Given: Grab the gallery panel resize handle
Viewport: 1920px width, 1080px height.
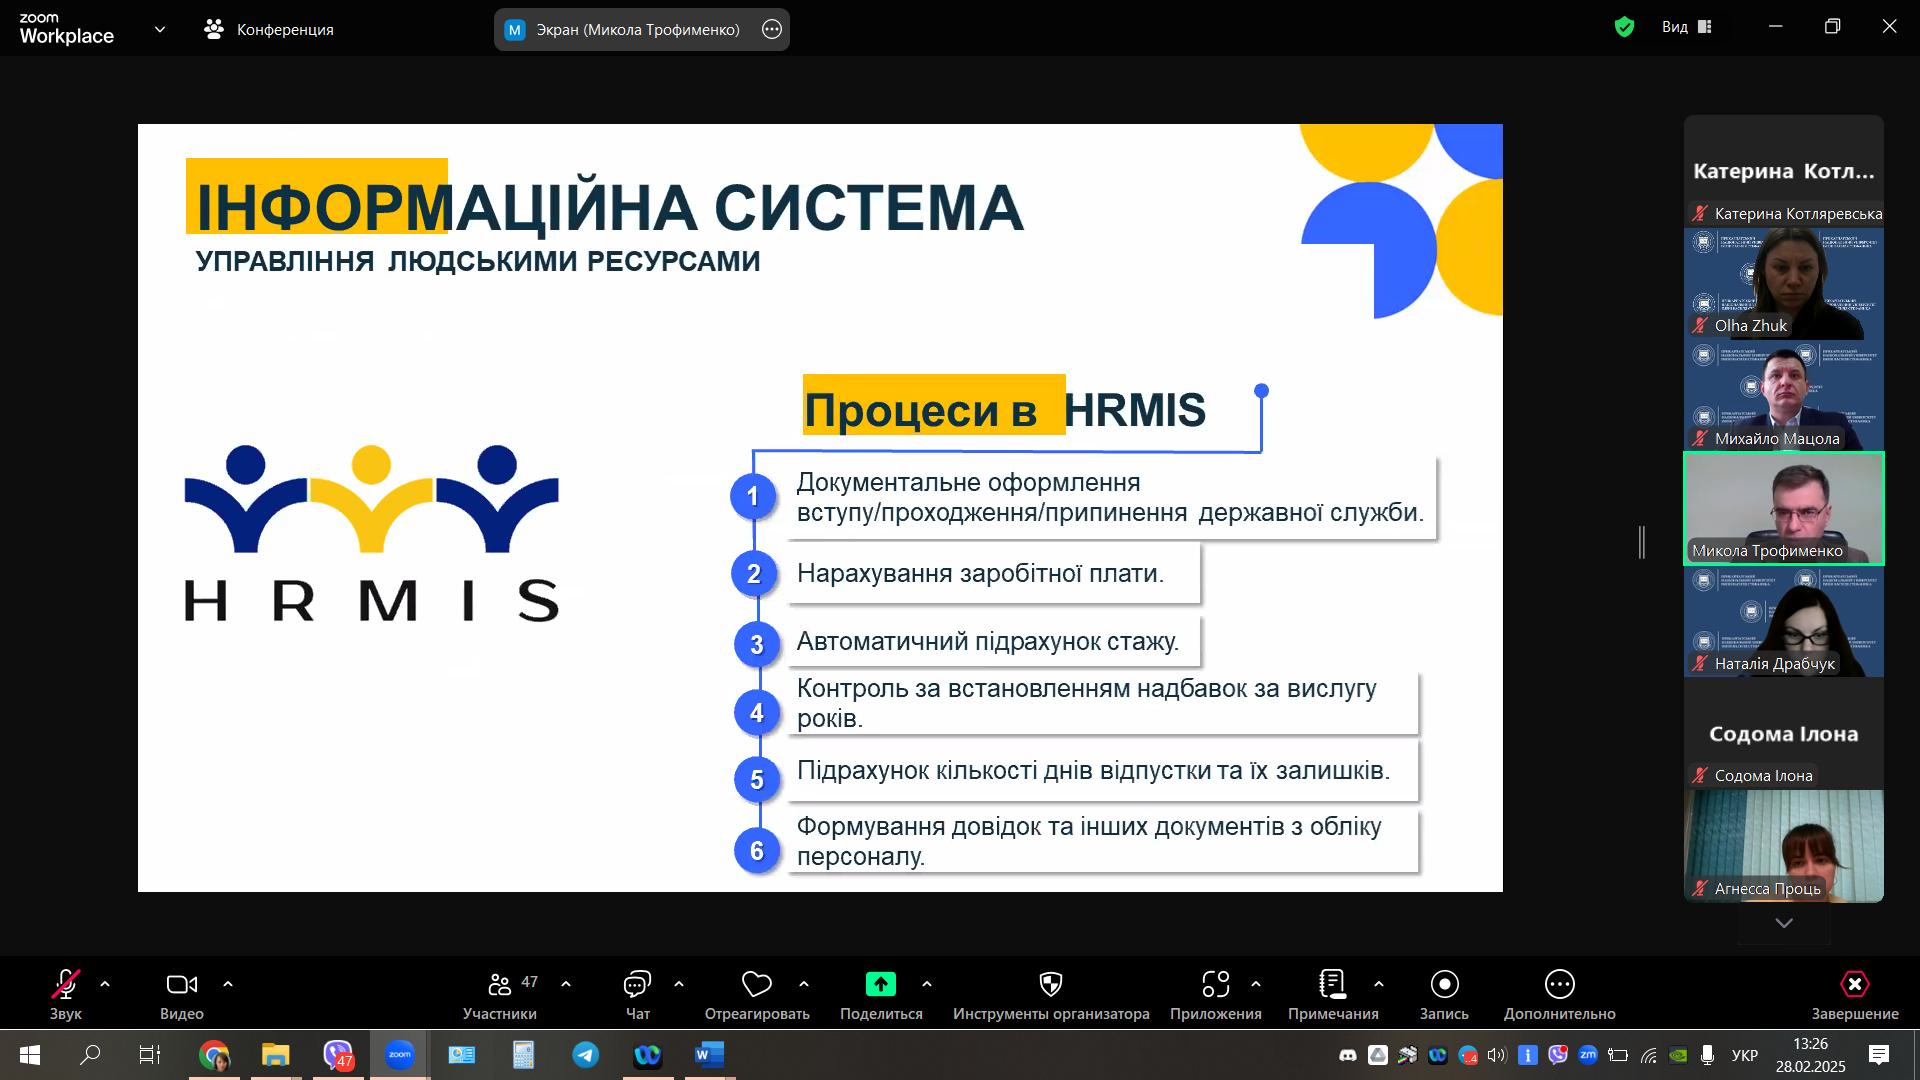Looking at the screenshot, I should (1642, 543).
